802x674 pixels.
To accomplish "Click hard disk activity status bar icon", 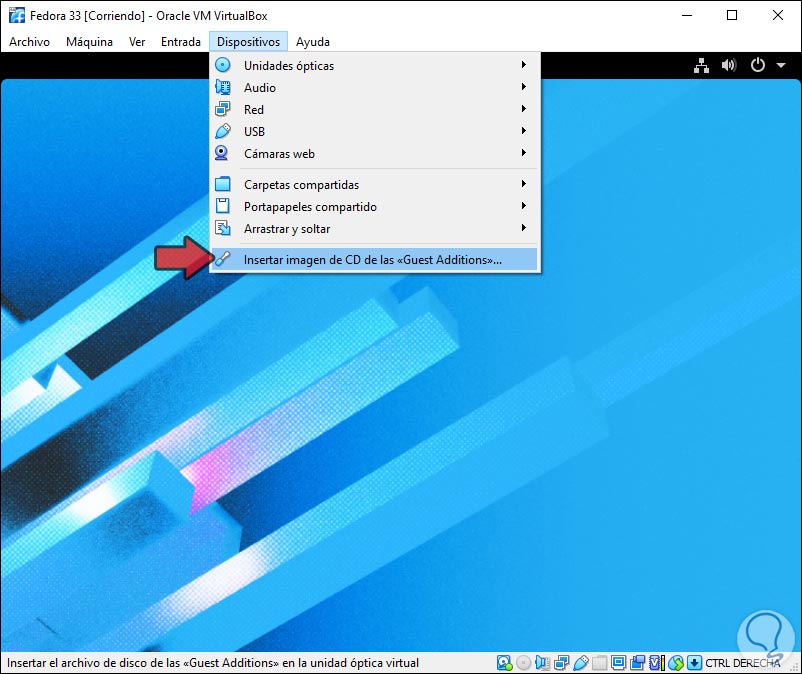I will pos(504,663).
